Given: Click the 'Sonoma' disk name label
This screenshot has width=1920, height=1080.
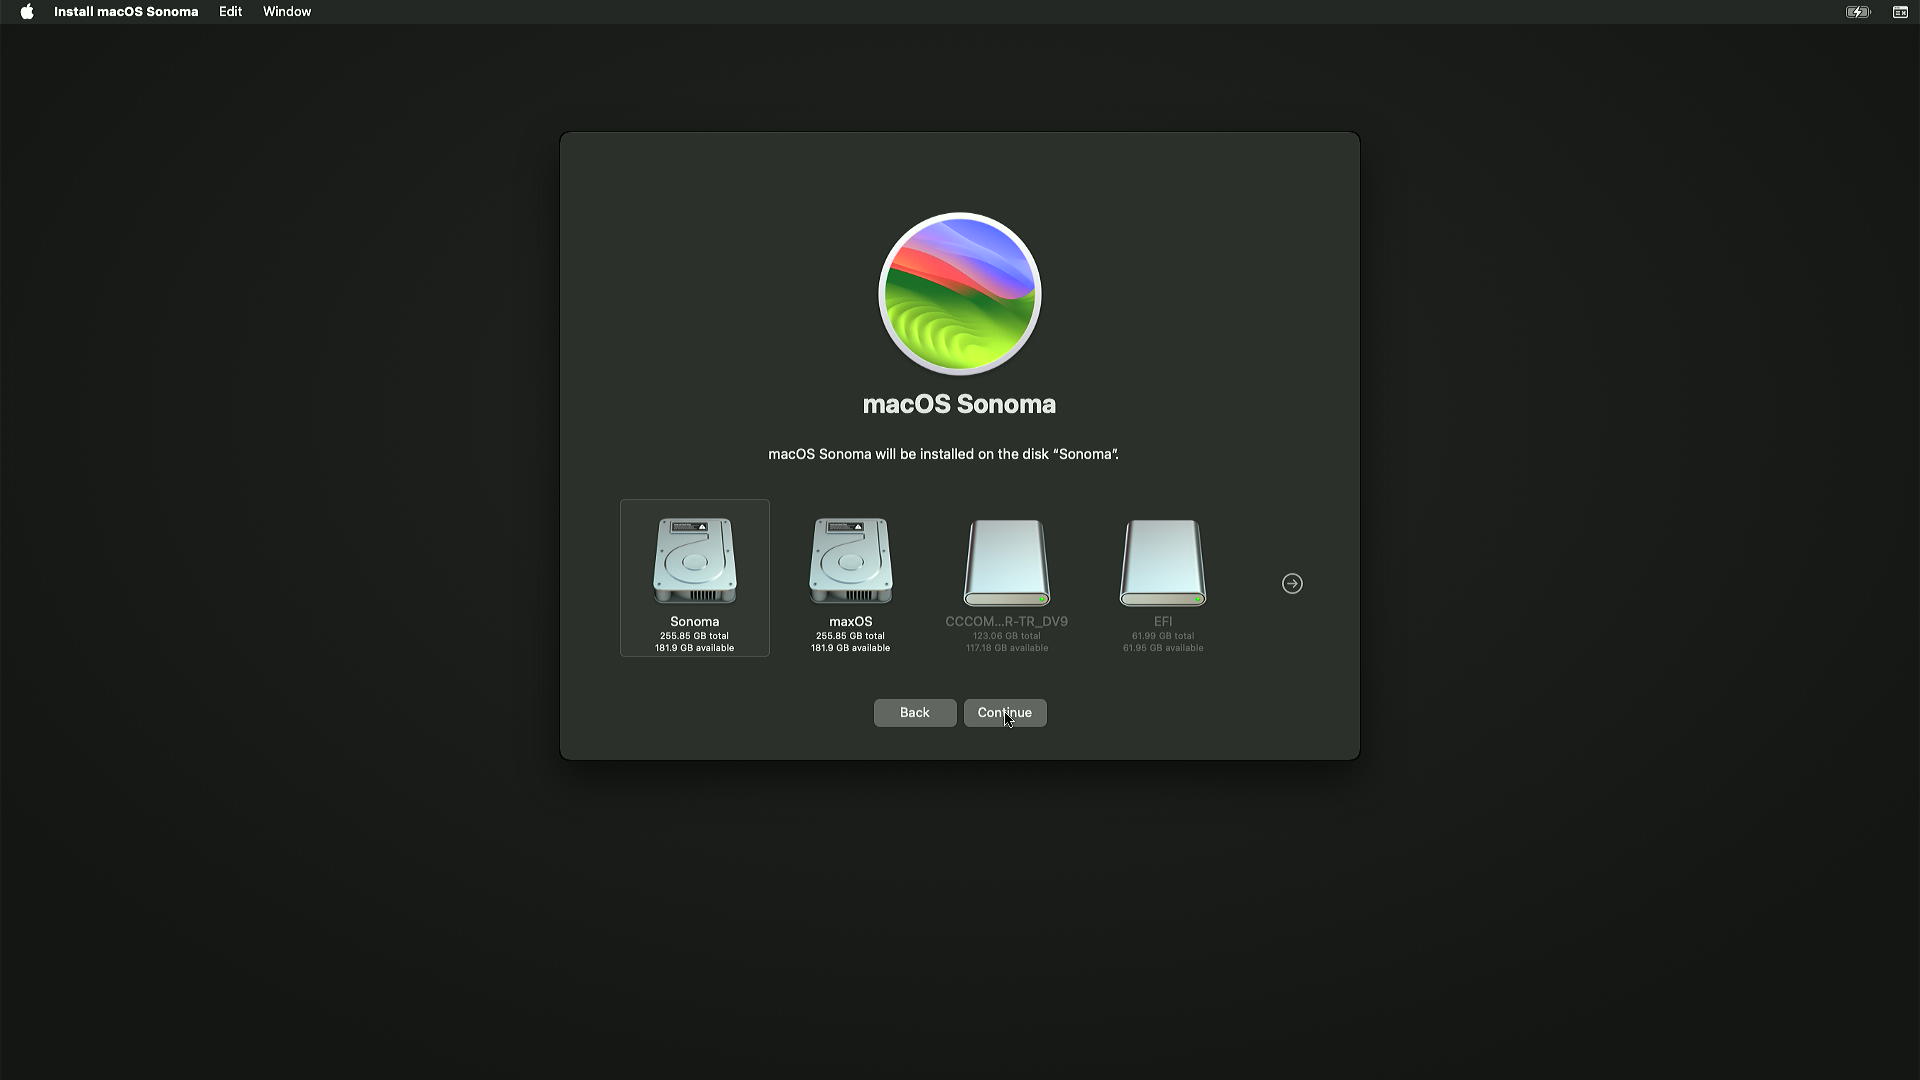Looking at the screenshot, I should click(x=694, y=621).
